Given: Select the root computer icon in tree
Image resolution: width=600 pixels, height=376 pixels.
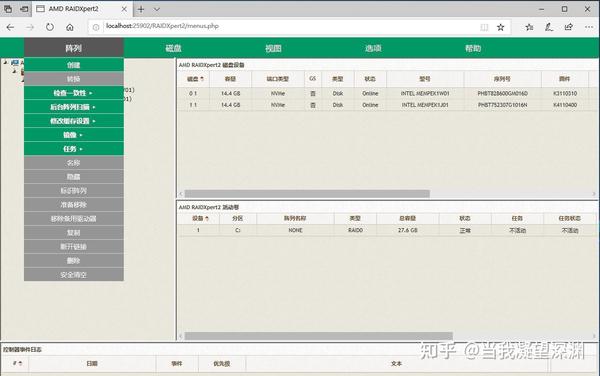Looking at the screenshot, I should tap(15, 62).
